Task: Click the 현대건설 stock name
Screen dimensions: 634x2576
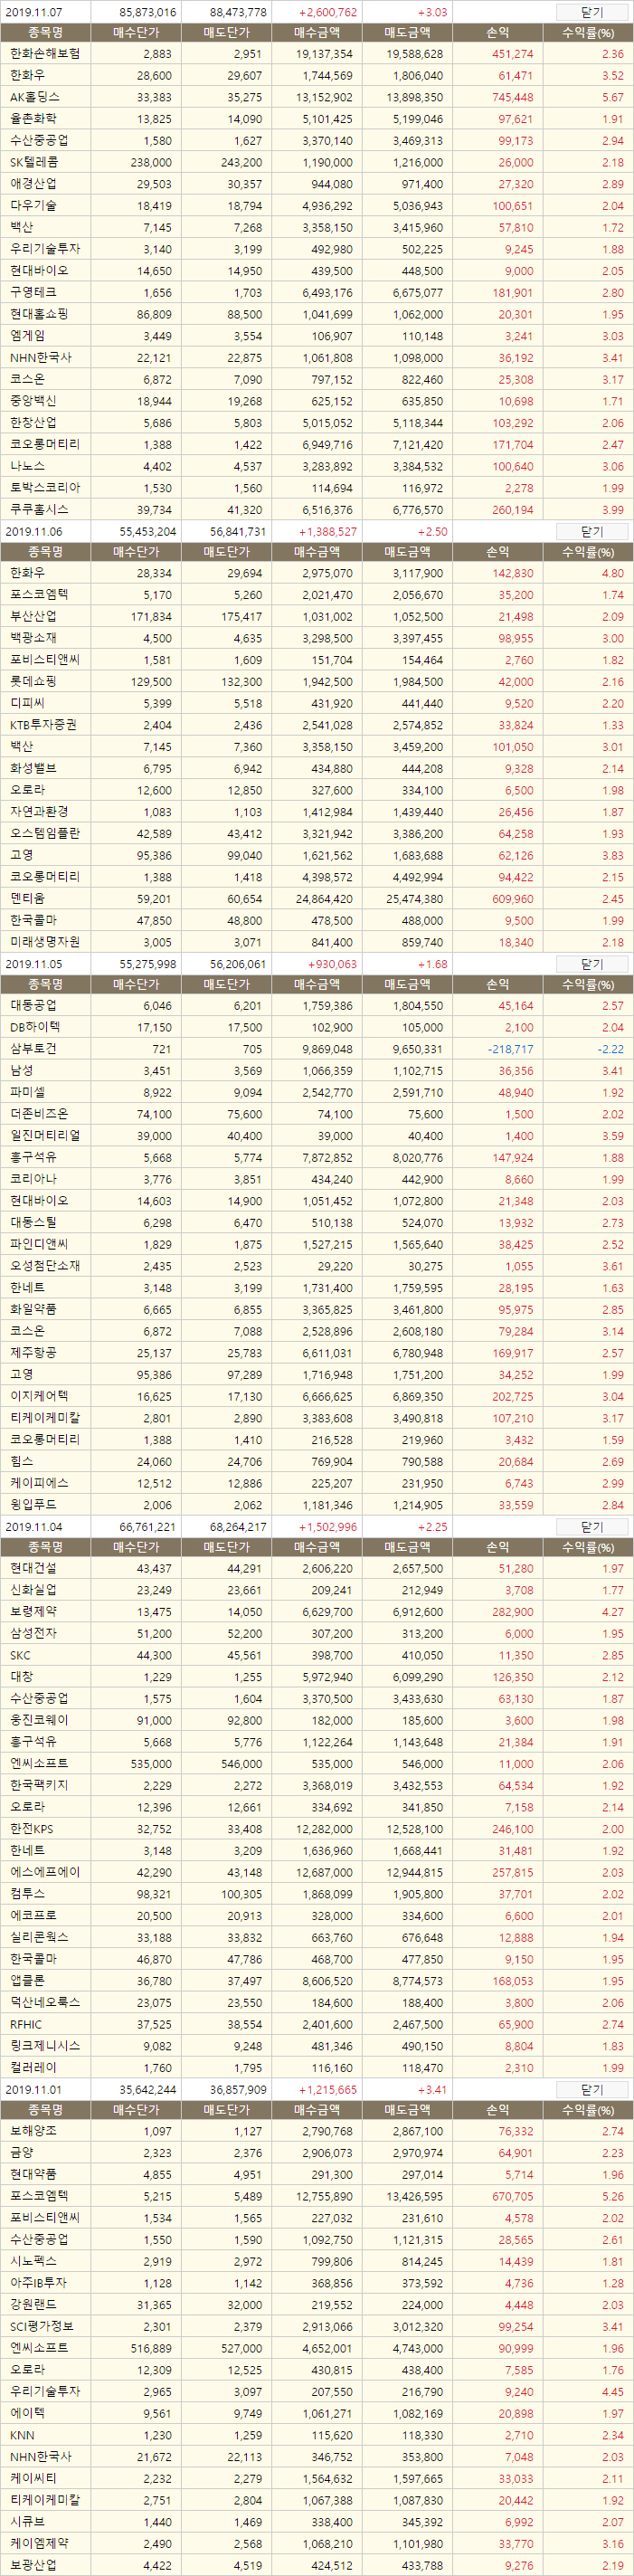Action: [33, 1568]
